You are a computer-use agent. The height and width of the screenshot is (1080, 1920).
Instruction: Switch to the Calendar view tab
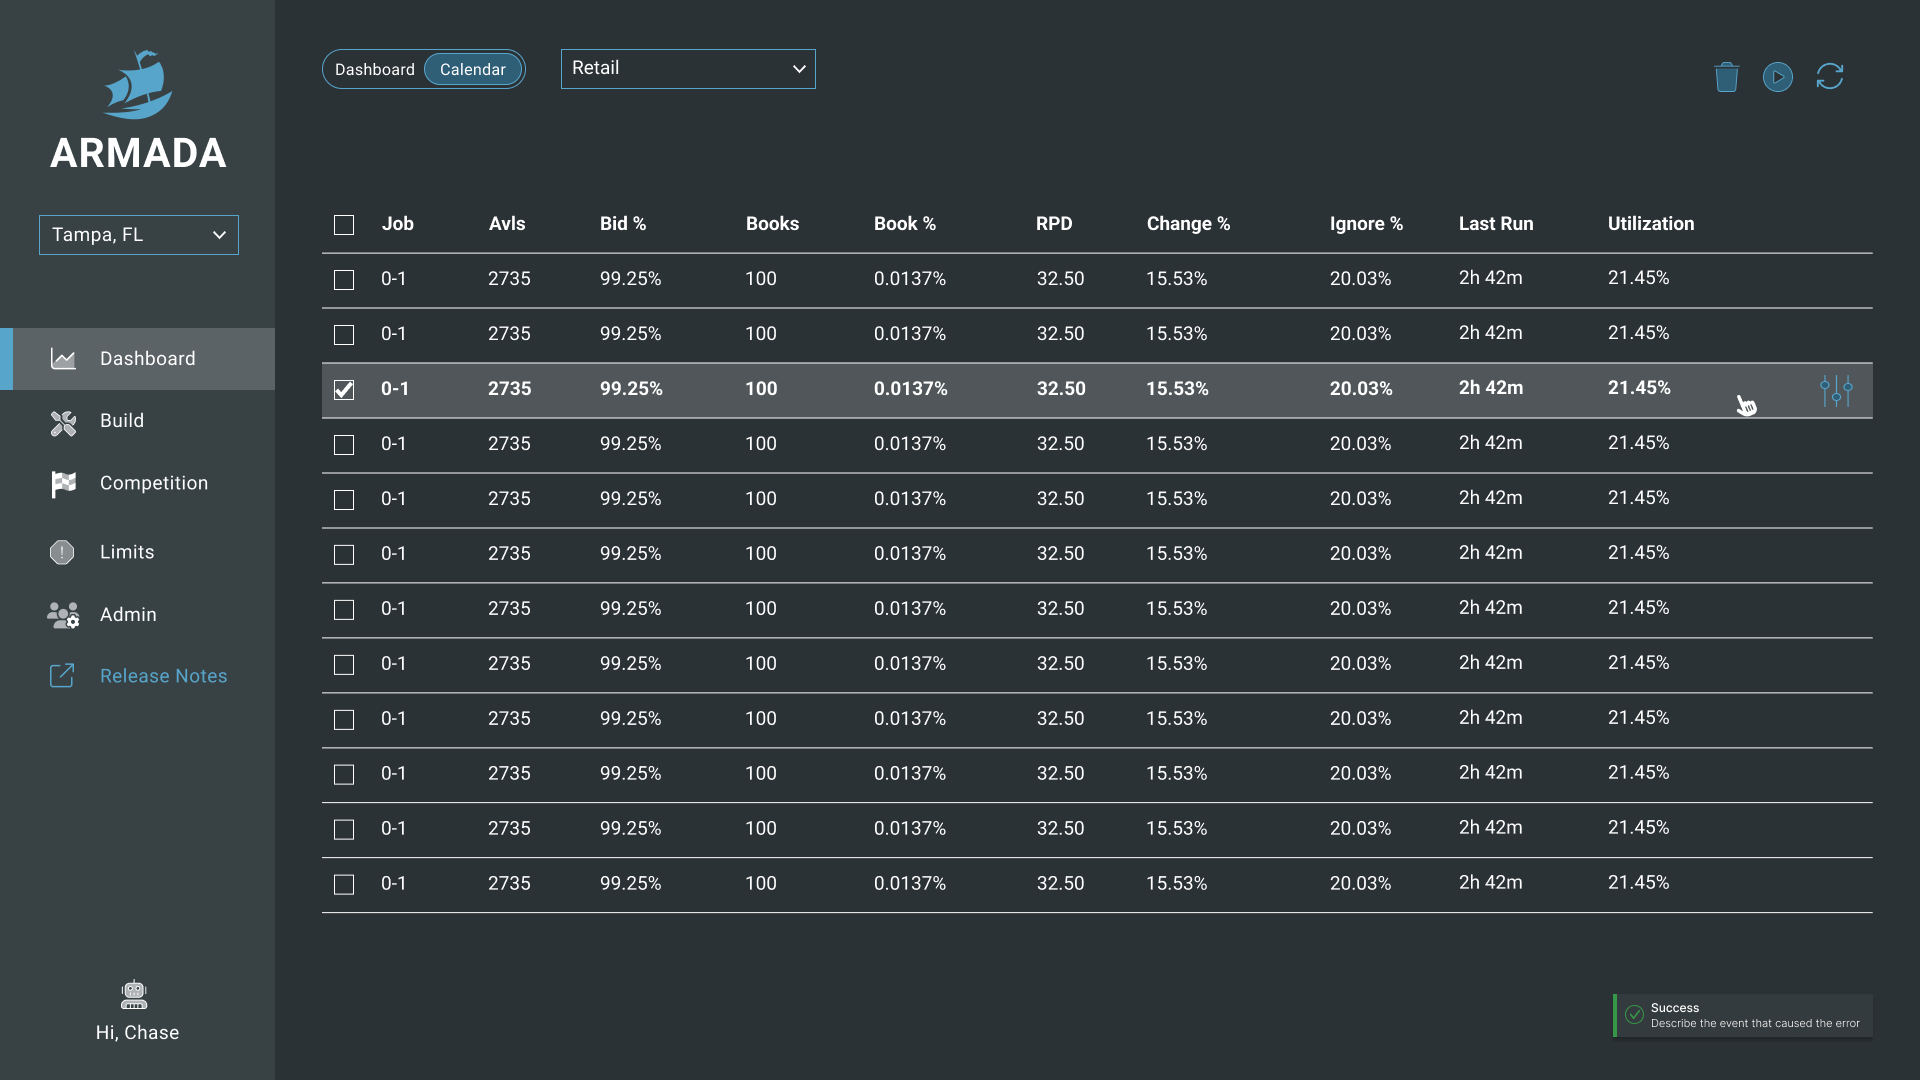pyautogui.click(x=473, y=70)
